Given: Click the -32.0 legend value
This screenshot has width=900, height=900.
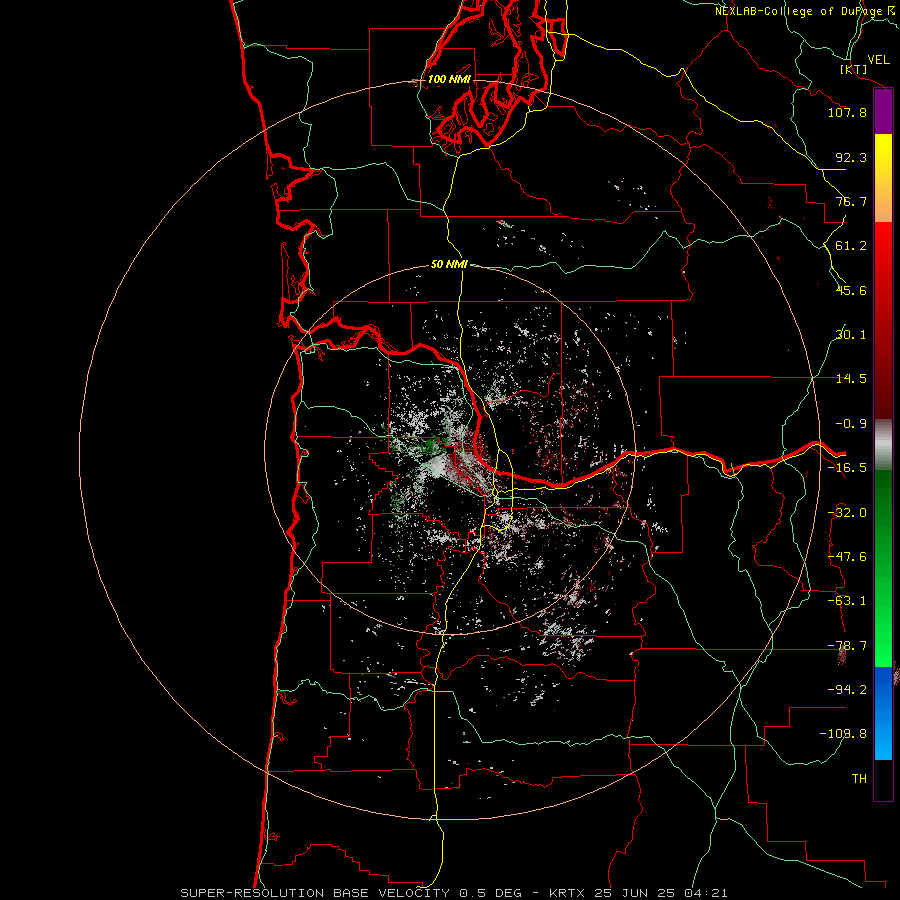Looking at the screenshot, I should 847,513.
